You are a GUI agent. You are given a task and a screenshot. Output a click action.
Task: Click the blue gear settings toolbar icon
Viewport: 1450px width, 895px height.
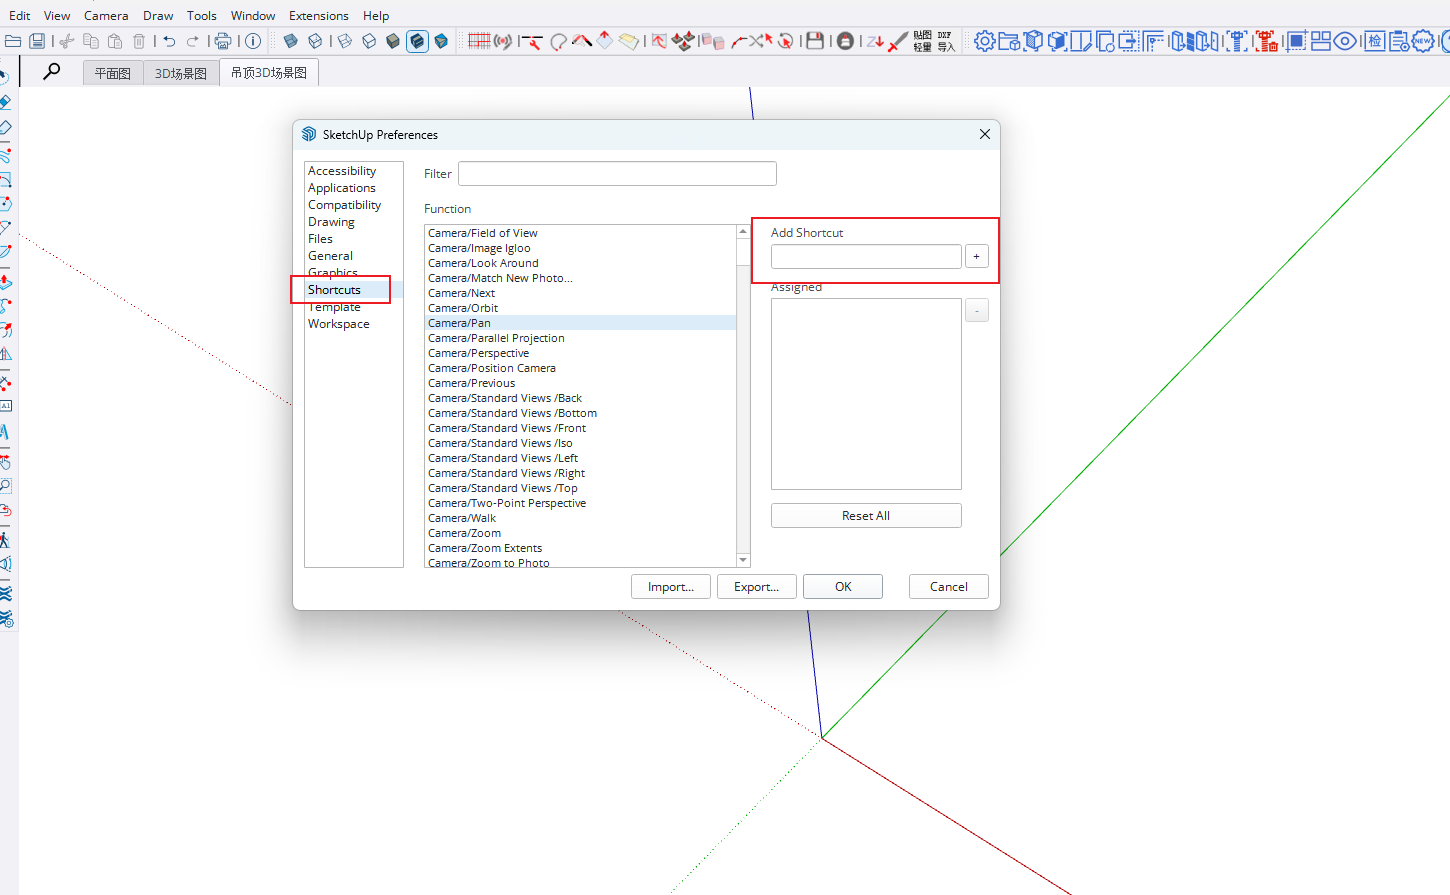click(984, 41)
